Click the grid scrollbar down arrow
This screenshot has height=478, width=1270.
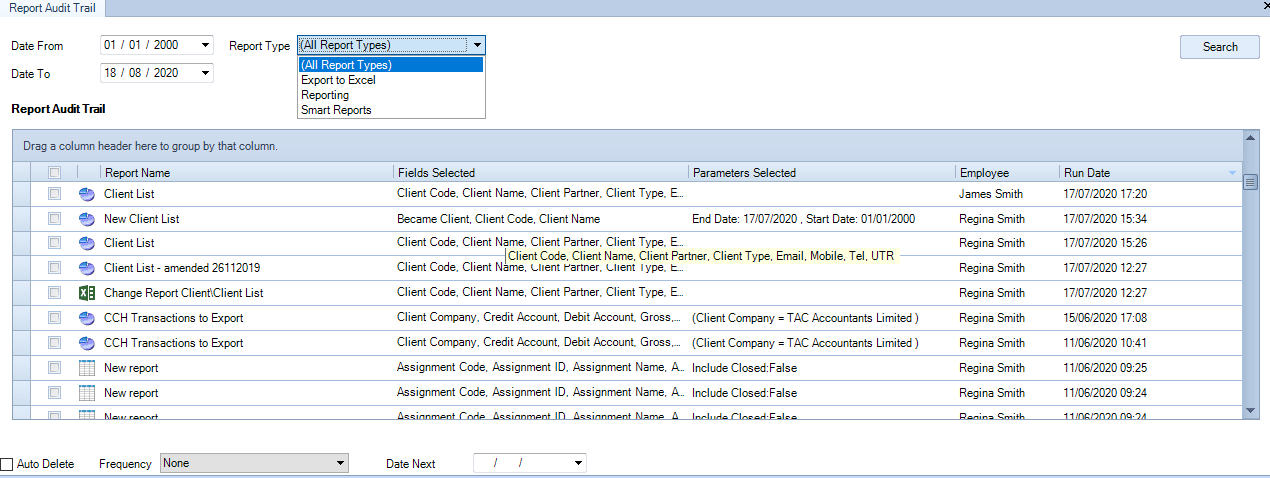1250,410
